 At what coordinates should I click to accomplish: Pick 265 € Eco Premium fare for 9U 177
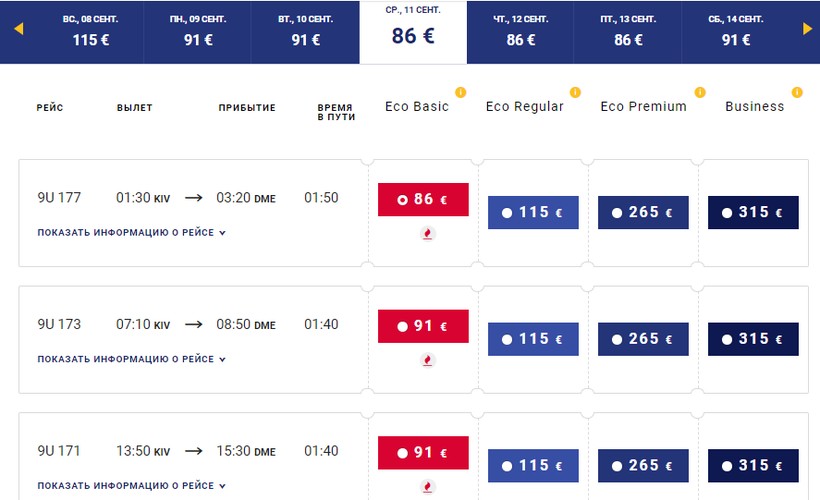[x=643, y=212]
